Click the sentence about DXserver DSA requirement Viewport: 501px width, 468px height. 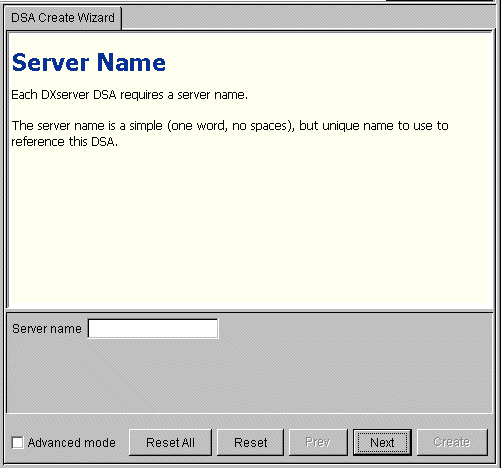[x=130, y=95]
